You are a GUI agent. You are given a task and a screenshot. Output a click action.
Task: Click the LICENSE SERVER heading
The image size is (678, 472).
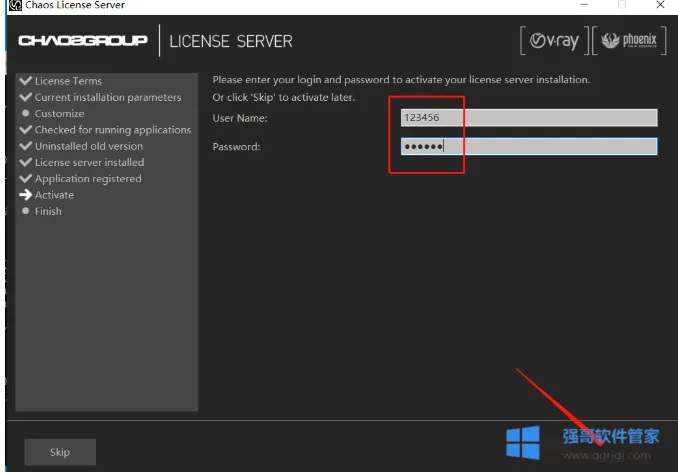[x=231, y=41]
